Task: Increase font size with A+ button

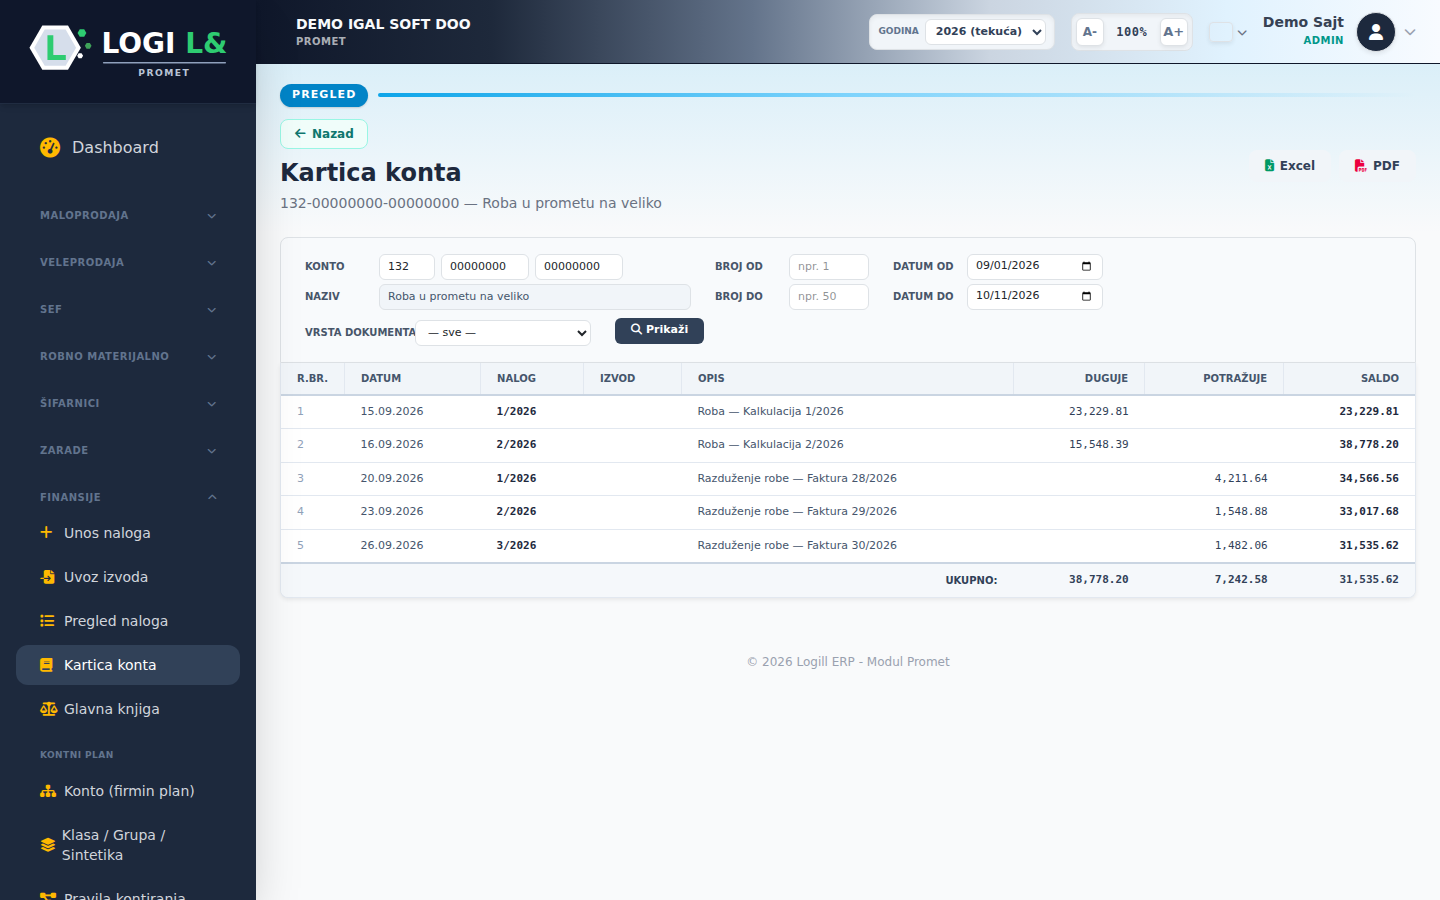Action: [1173, 32]
